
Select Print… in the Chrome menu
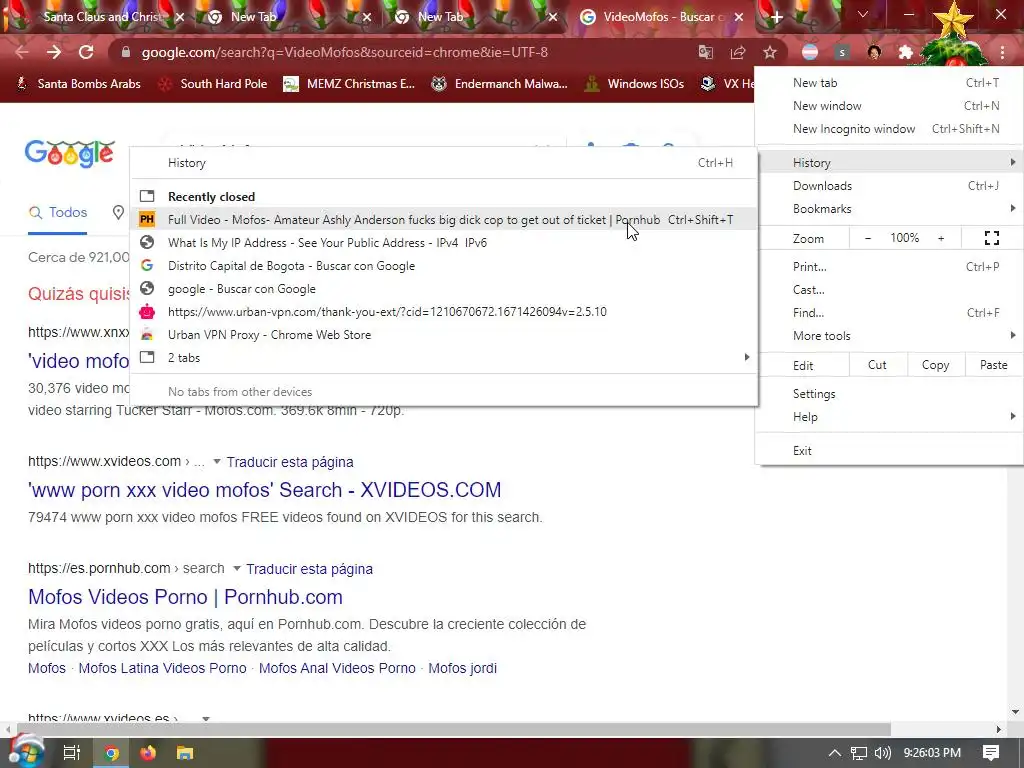point(889,266)
